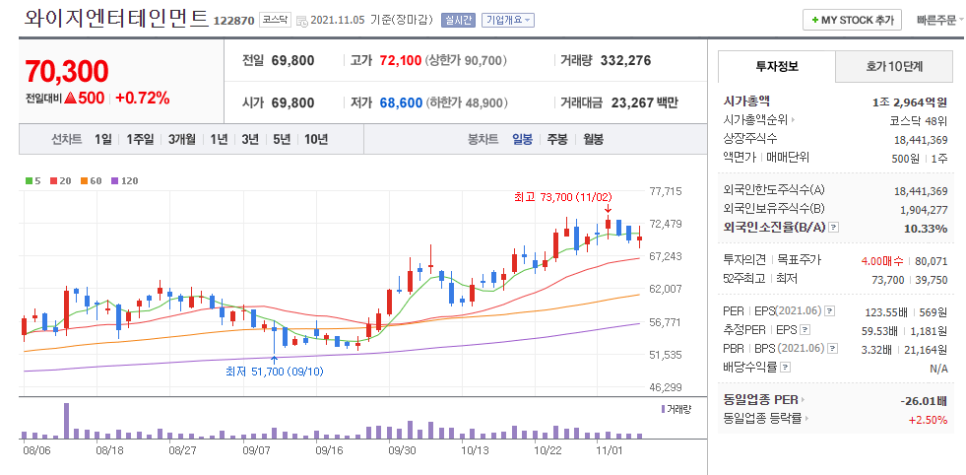Click the 09/30 date on chart axis
The image size is (966, 475).
click(x=401, y=450)
